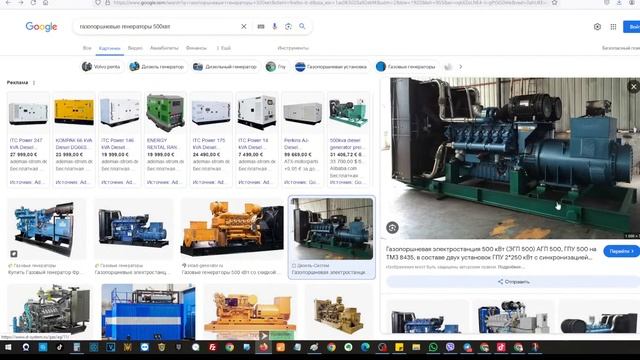Click the Отправить share button
The width and height of the screenshot is (640, 360).
513,282
